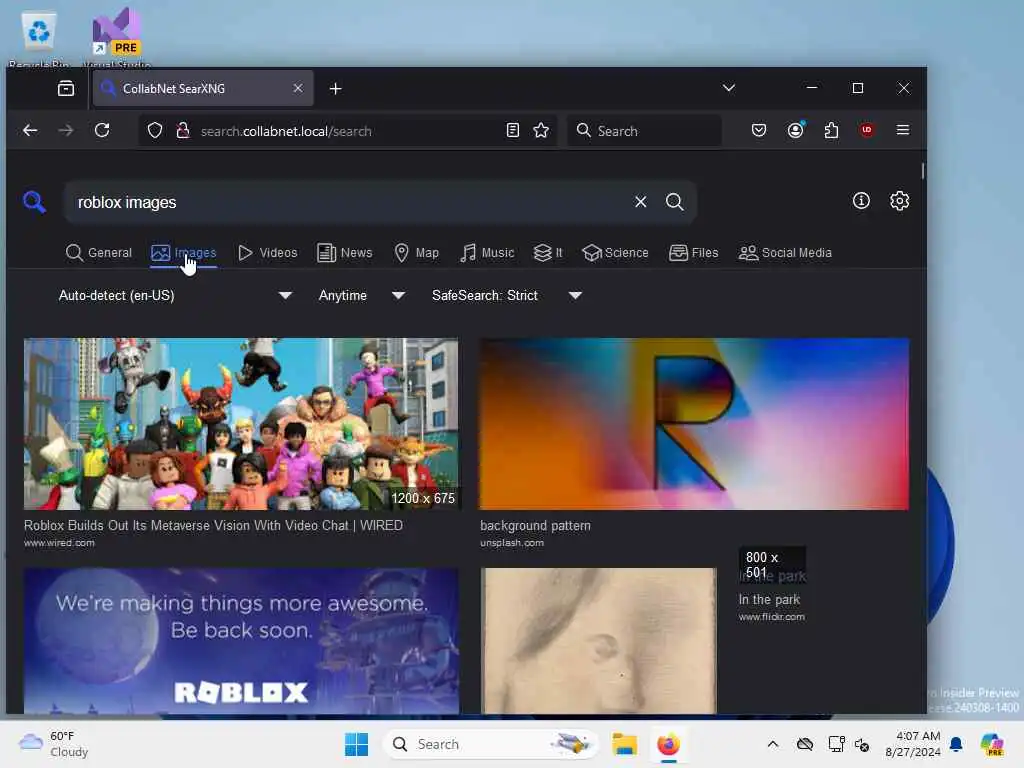1024x768 pixels.
Task: Open SearXNG preferences gear icon
Action: [899, 200]
